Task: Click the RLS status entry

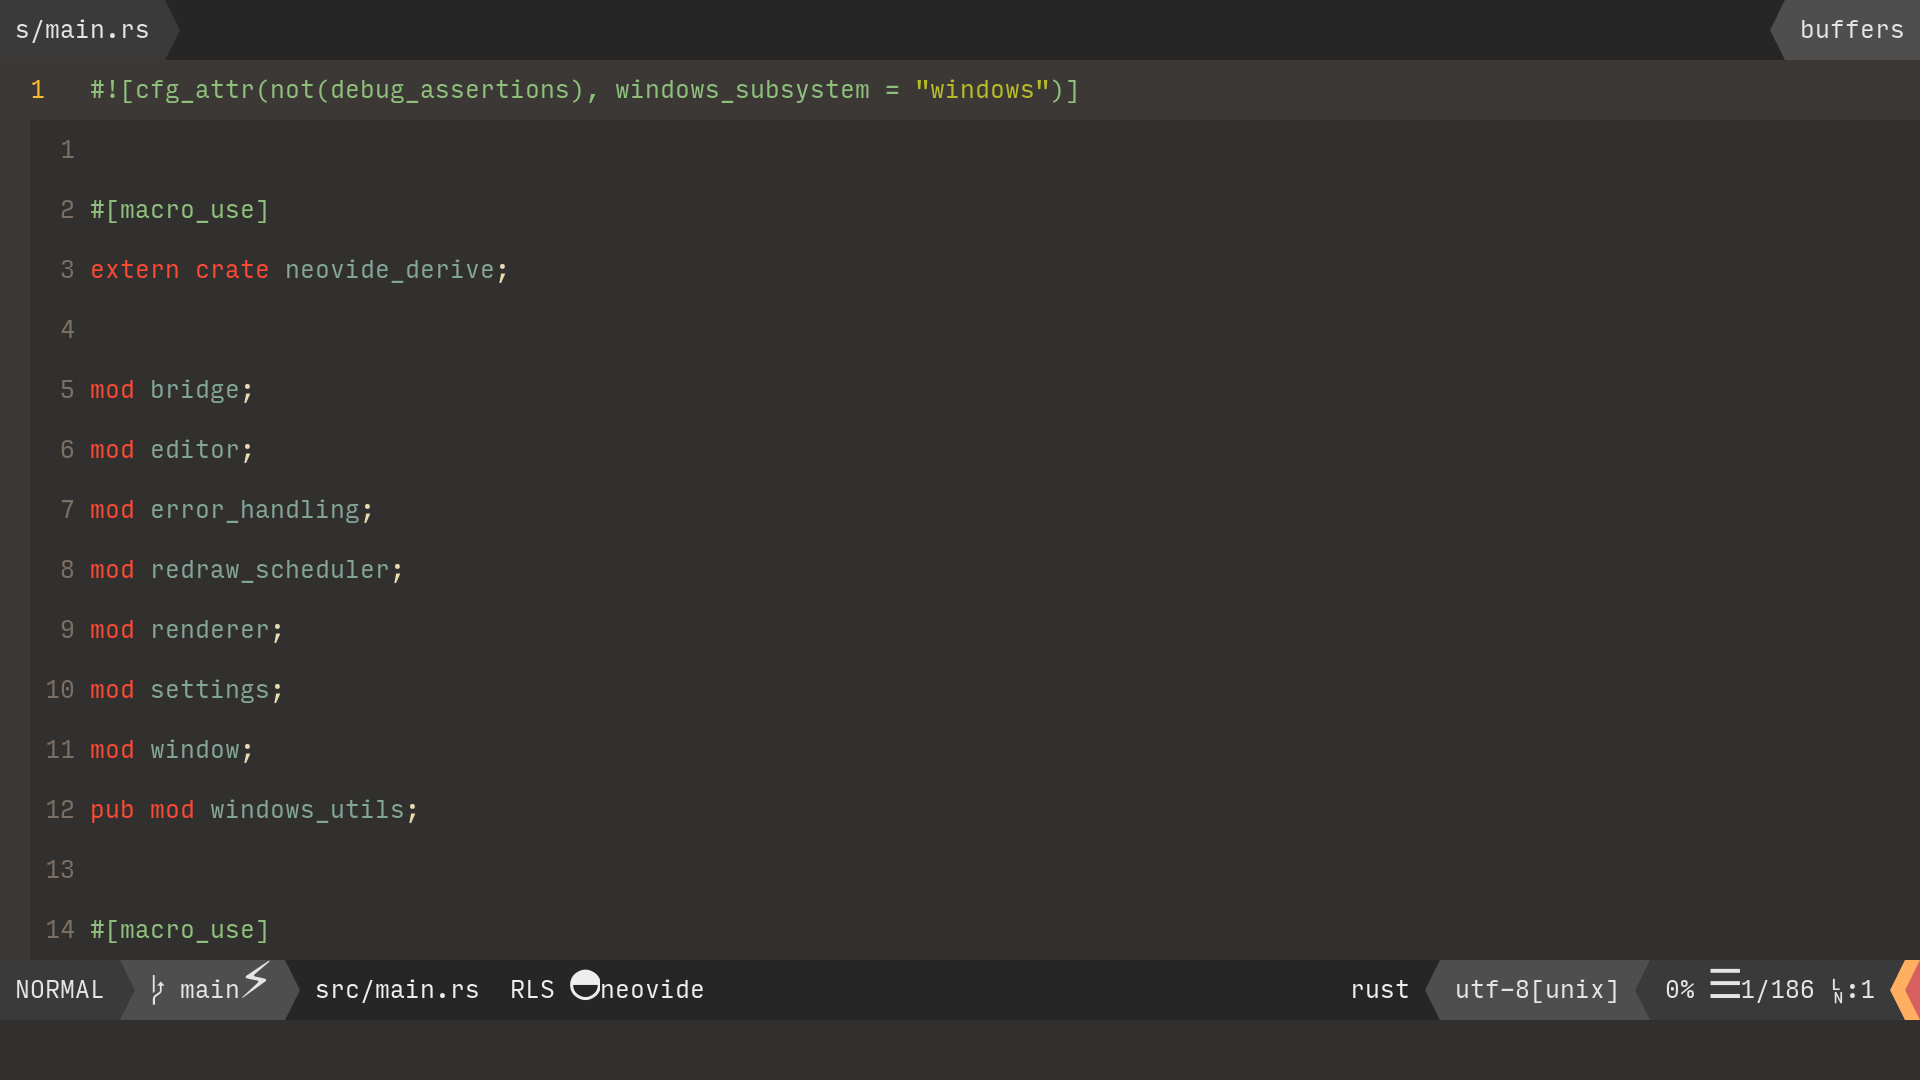Action: 532,990
